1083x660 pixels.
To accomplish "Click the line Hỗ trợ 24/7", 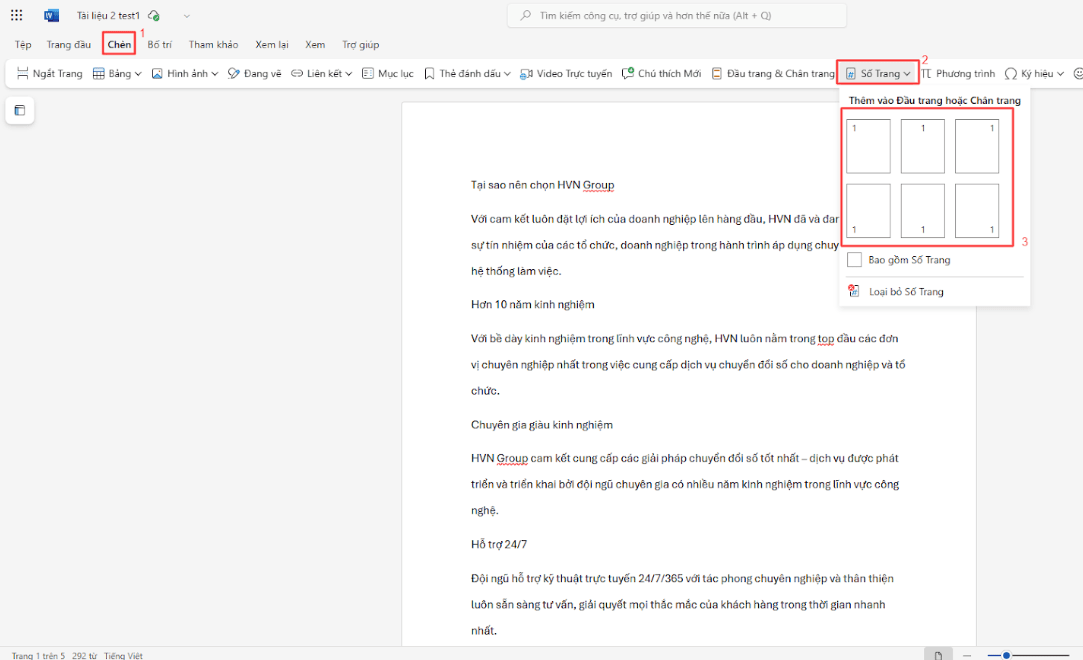I will (499, 544).
